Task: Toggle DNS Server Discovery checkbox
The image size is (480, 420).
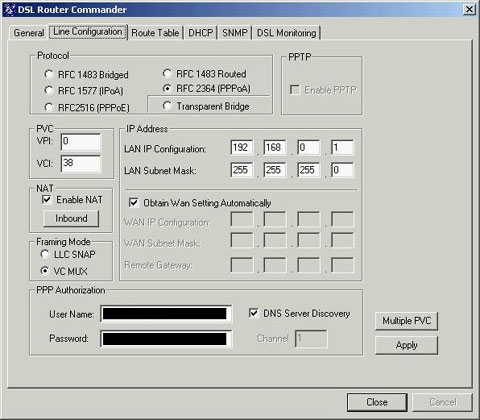Action: 254,313
